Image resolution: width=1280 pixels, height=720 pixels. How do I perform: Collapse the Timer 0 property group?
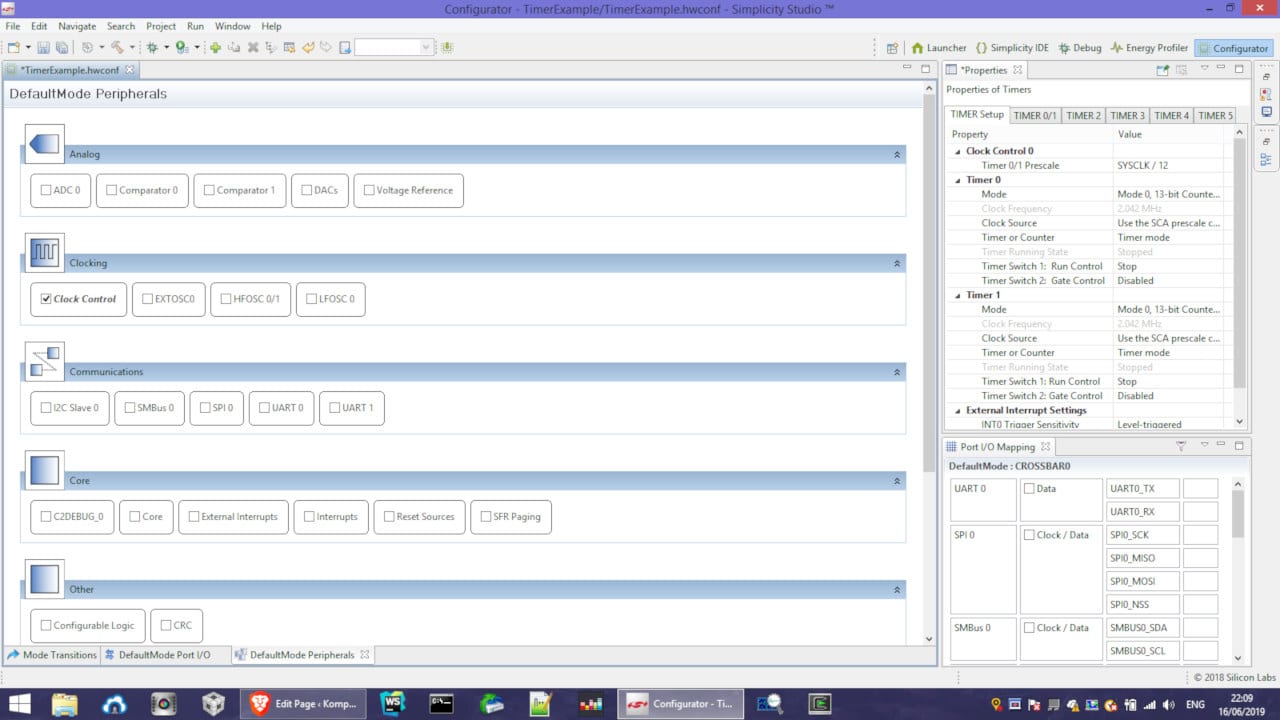[957, 180]
